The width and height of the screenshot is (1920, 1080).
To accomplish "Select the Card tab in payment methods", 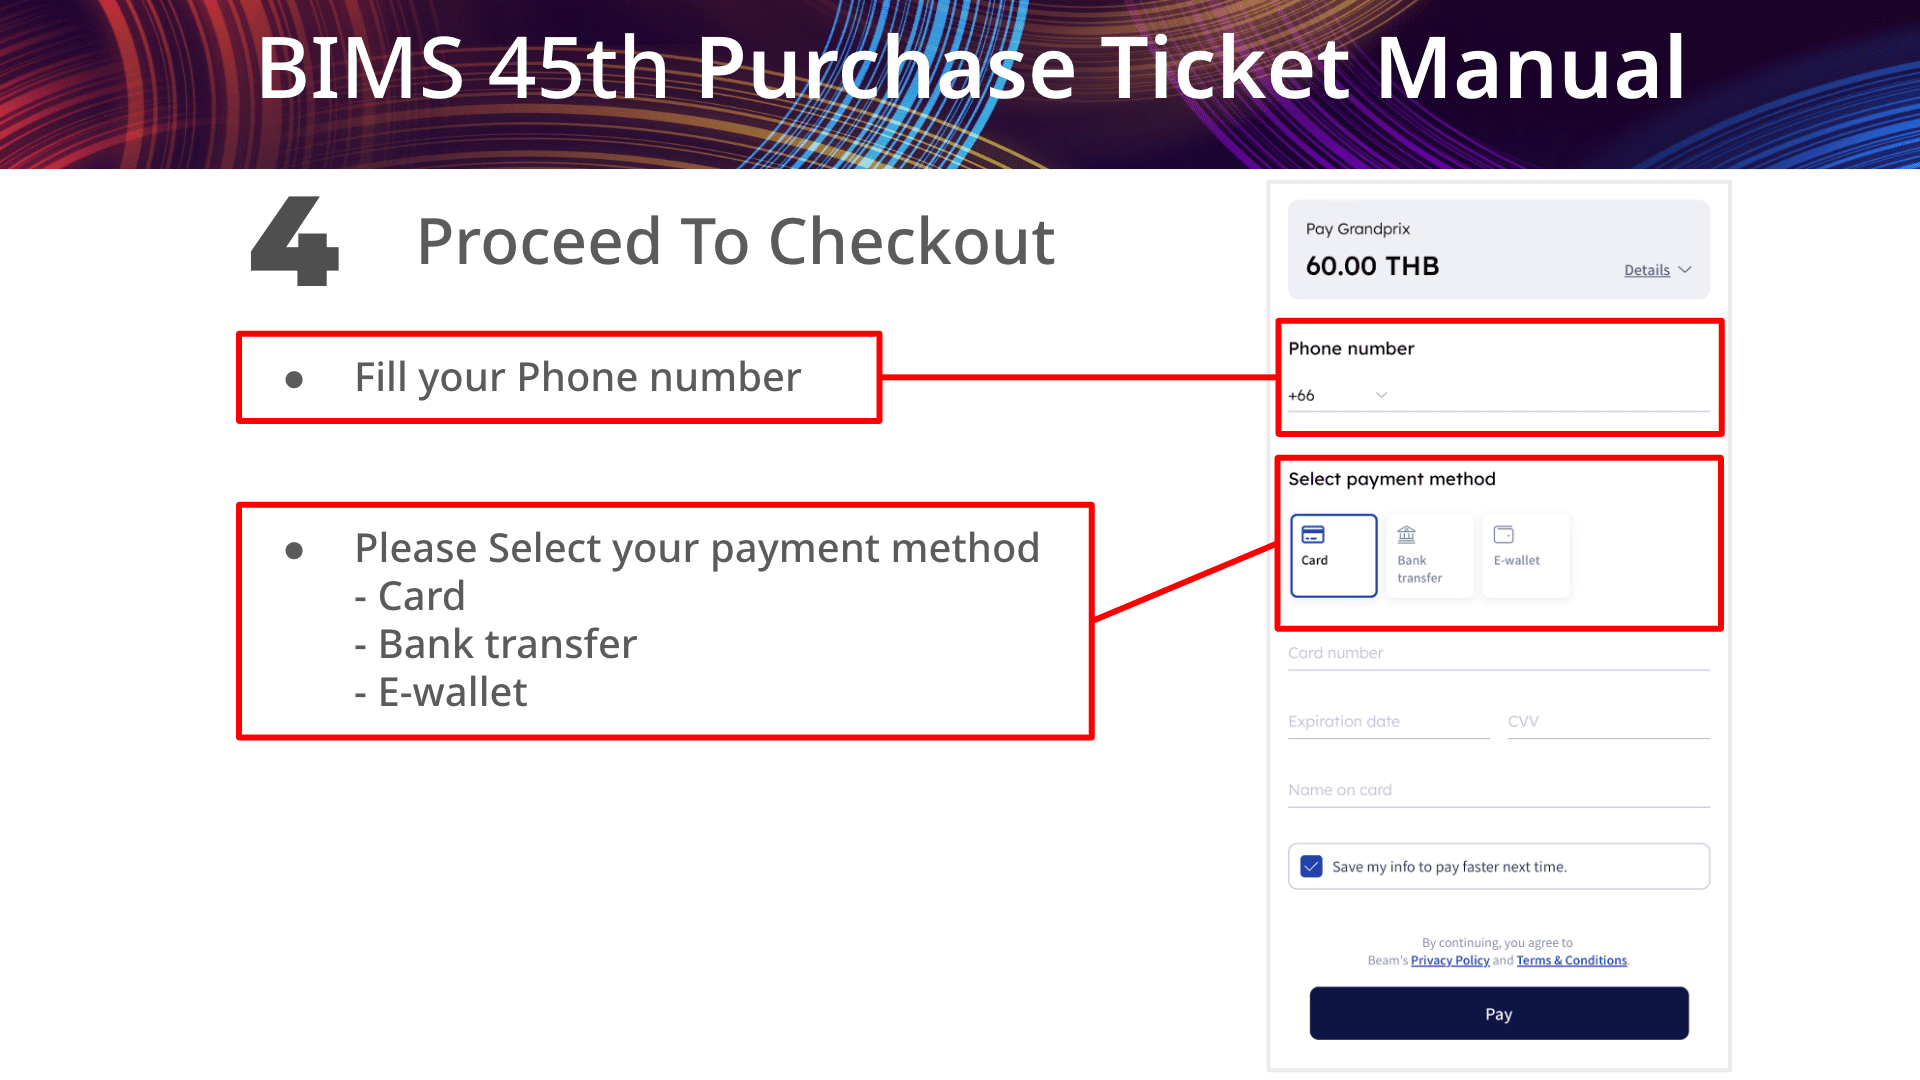I will (1333, 555).
